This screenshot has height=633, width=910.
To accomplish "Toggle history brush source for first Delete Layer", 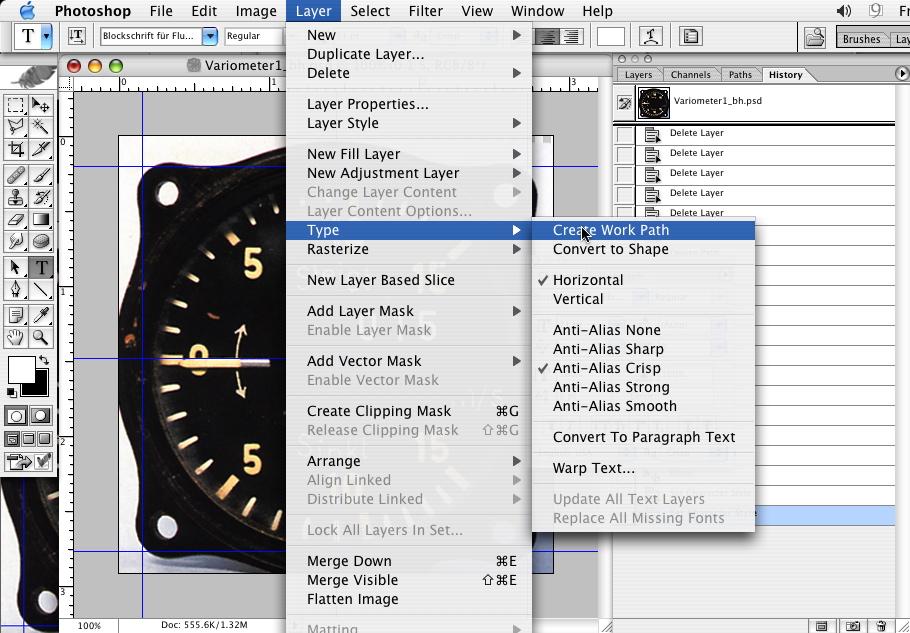I will point(625,135).
